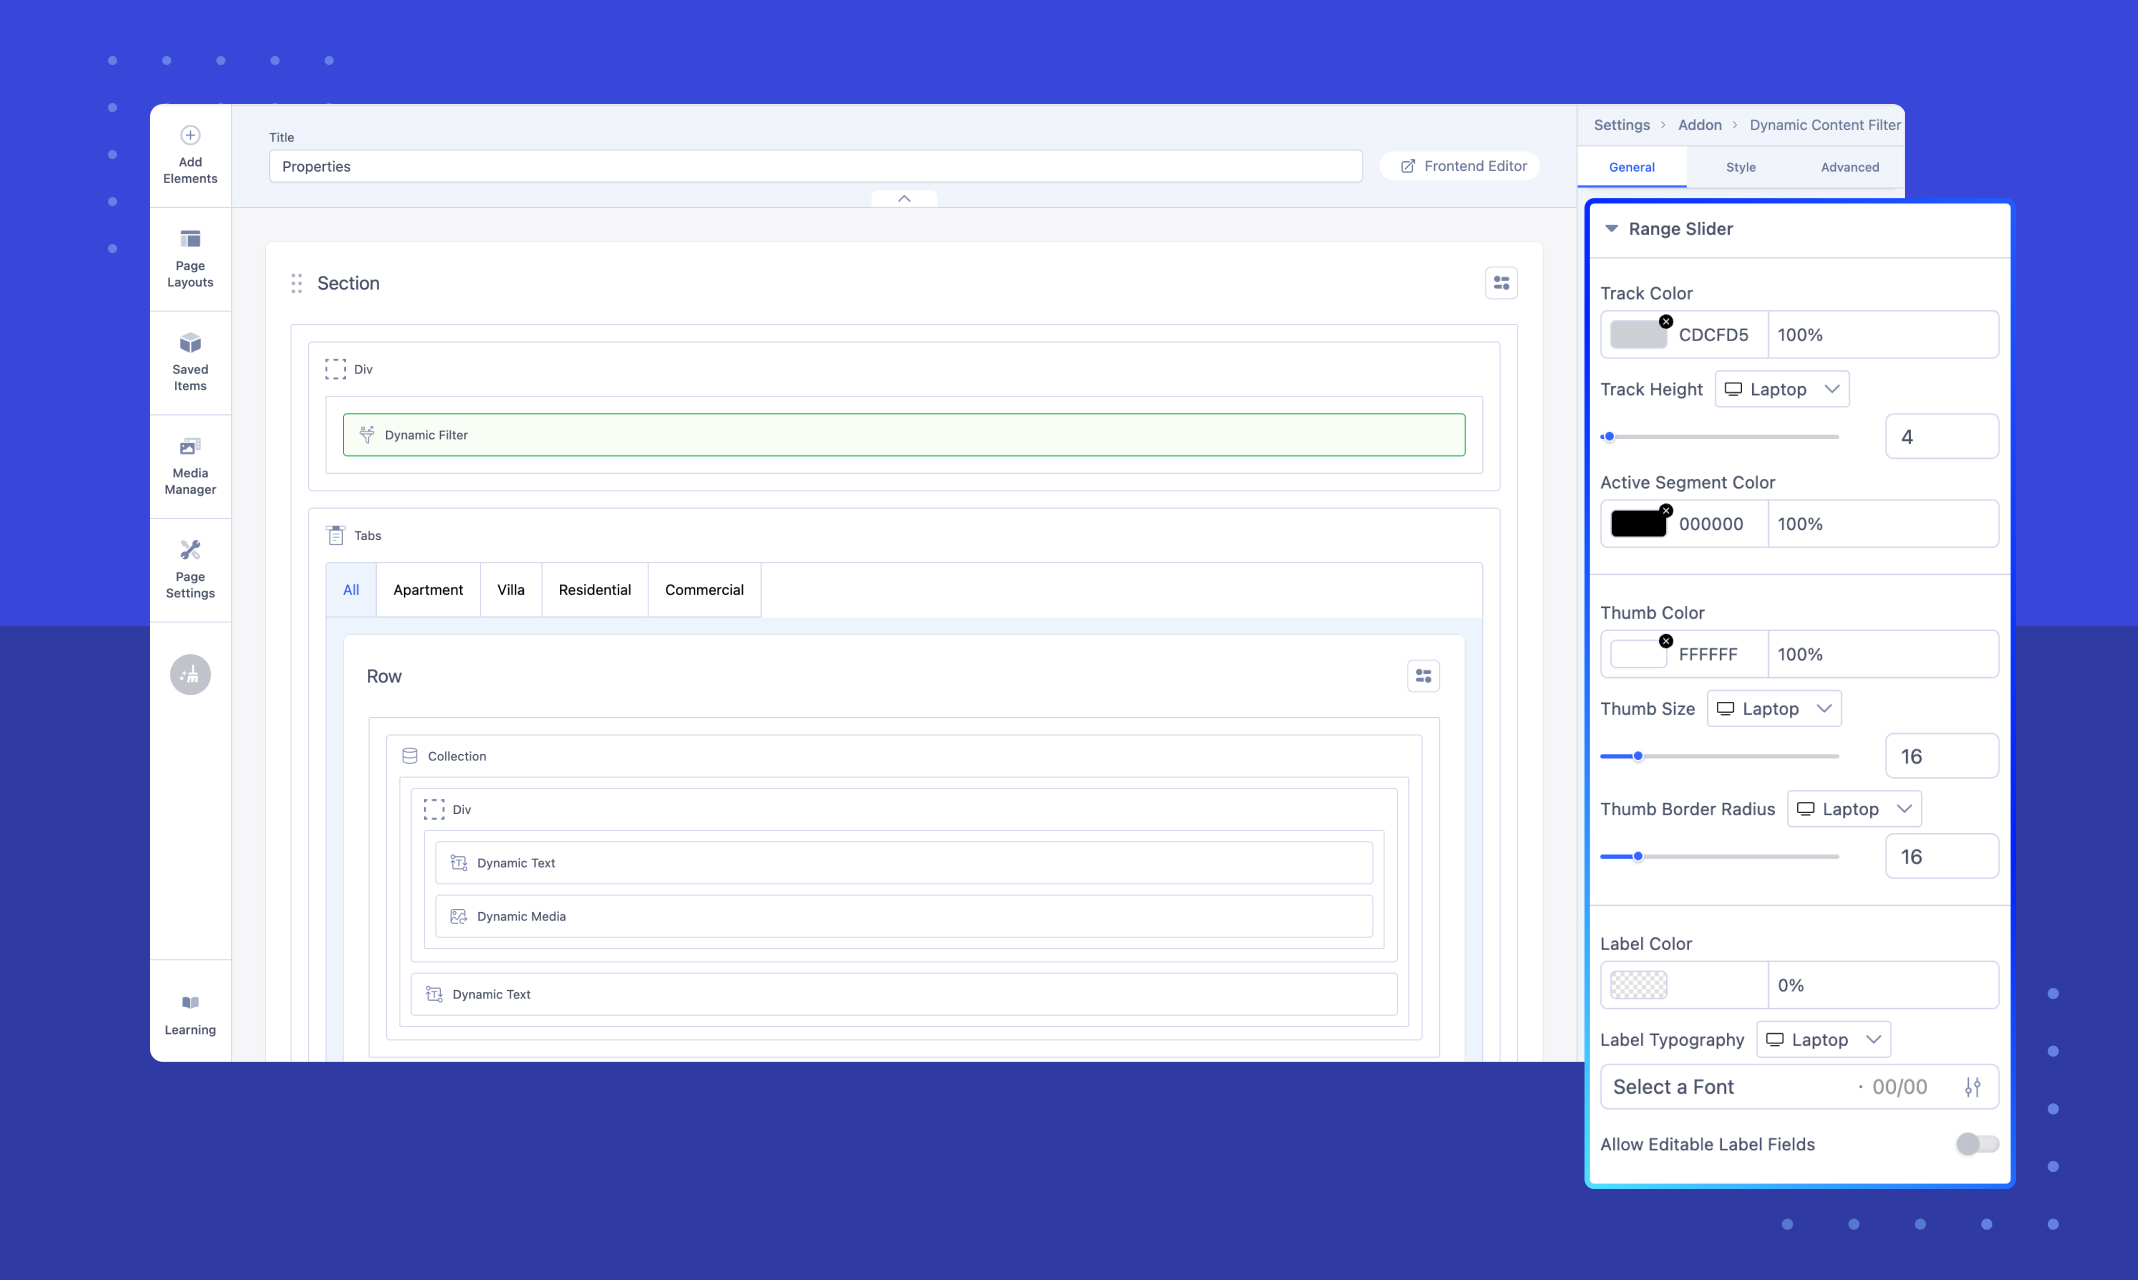Open the Page Layouts panel icon
This screenshot has width=2138, height=1280.
[x=190, y=239]
